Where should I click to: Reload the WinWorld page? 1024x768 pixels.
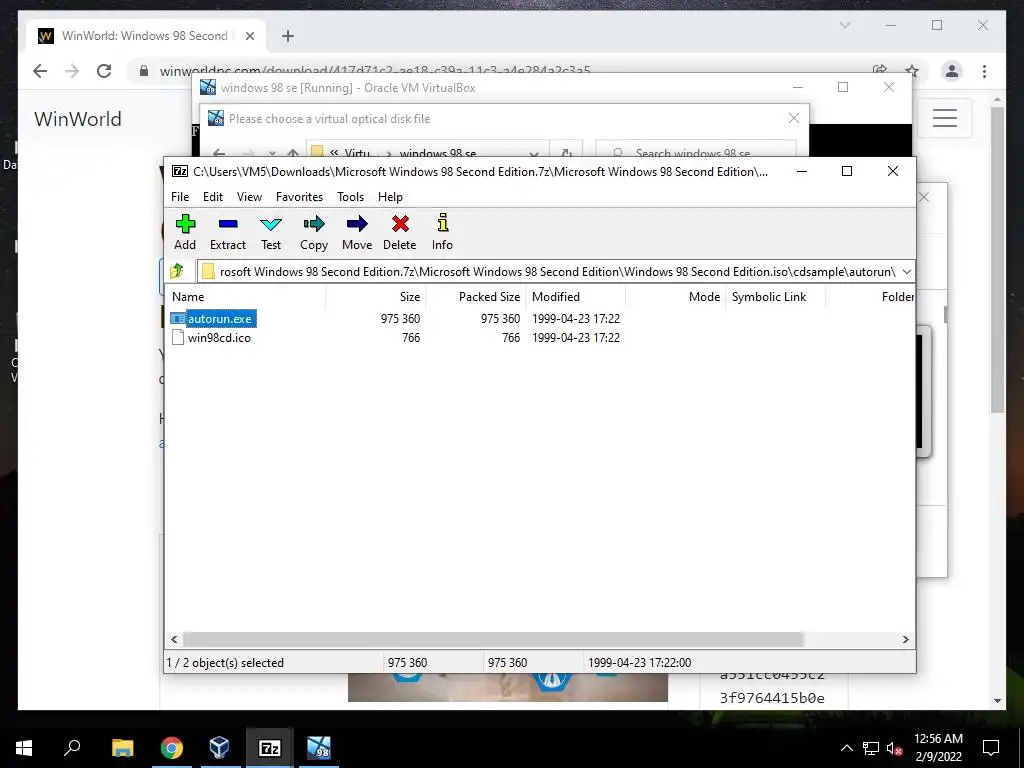[x=104, y=71]
